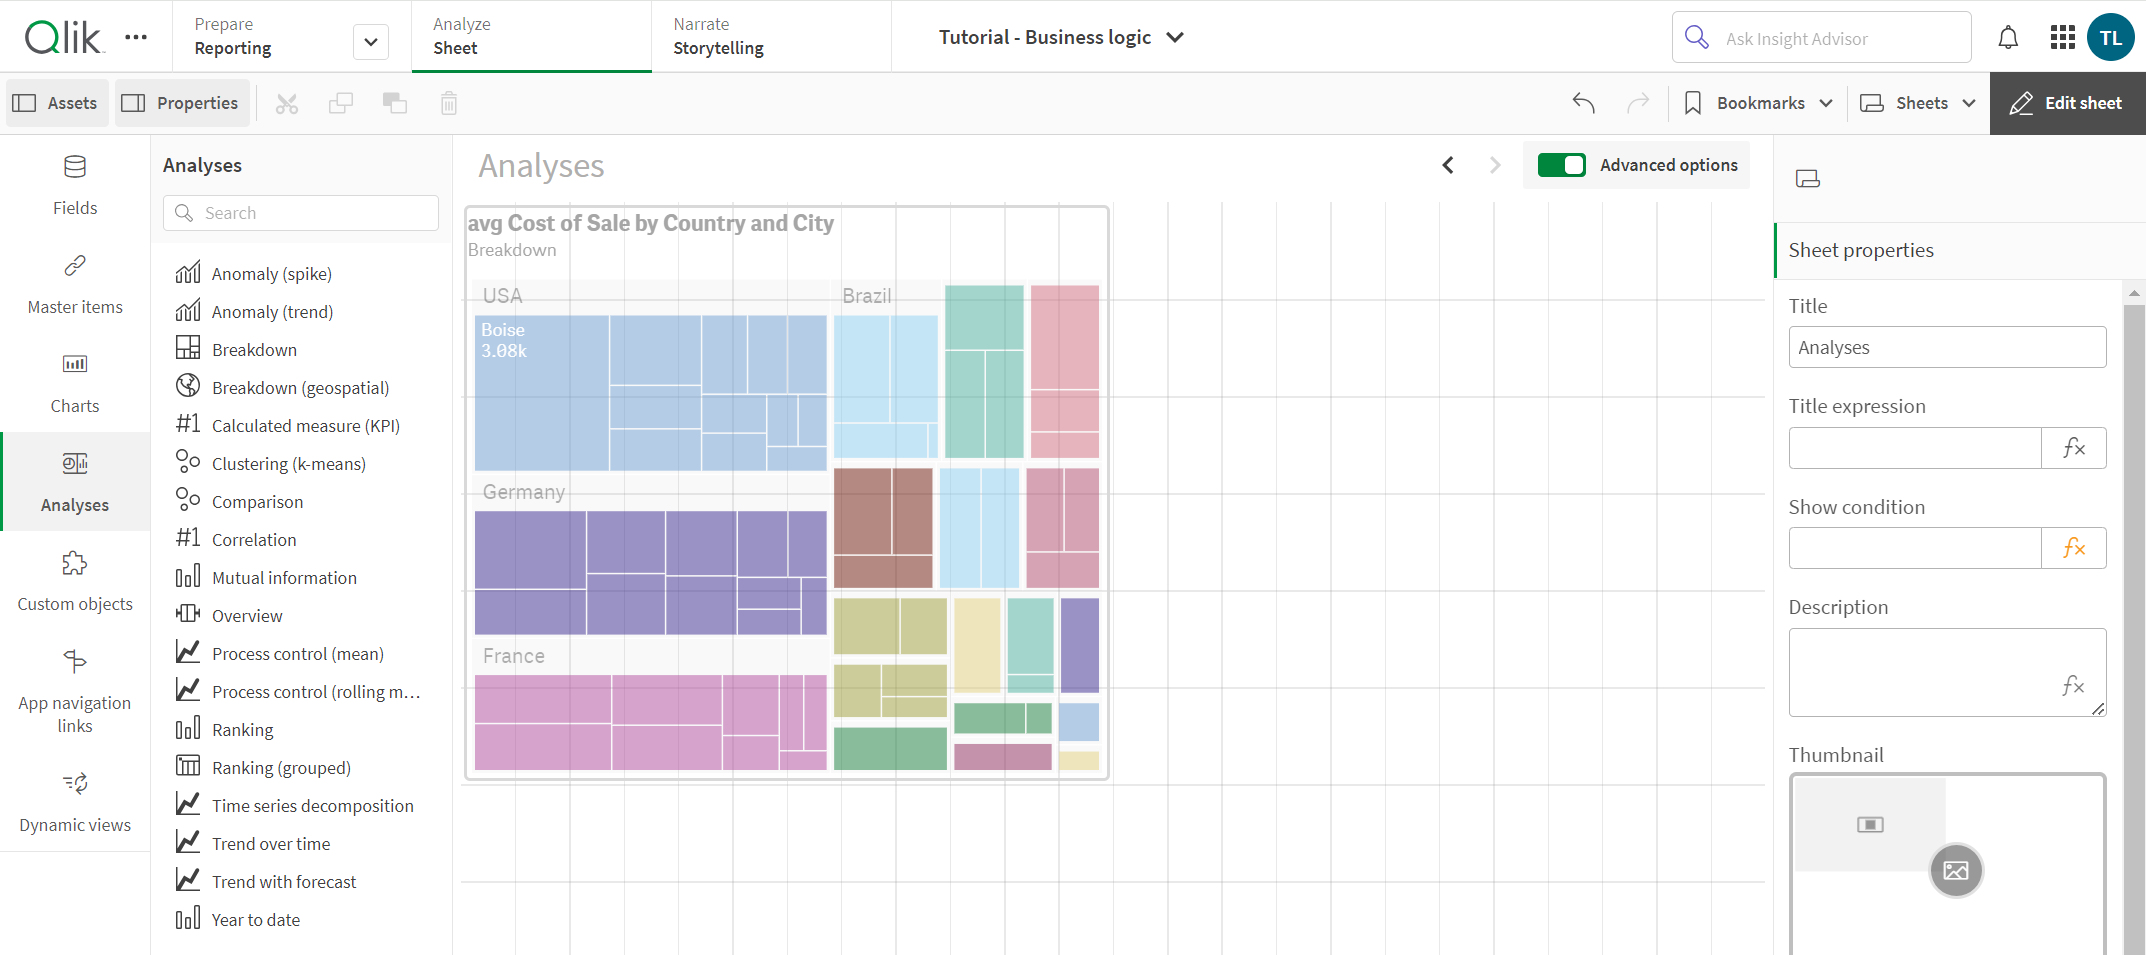This screenshot has width=2146, height=955.
Task: Toggle the Properties panel
Action: (180, 103)
